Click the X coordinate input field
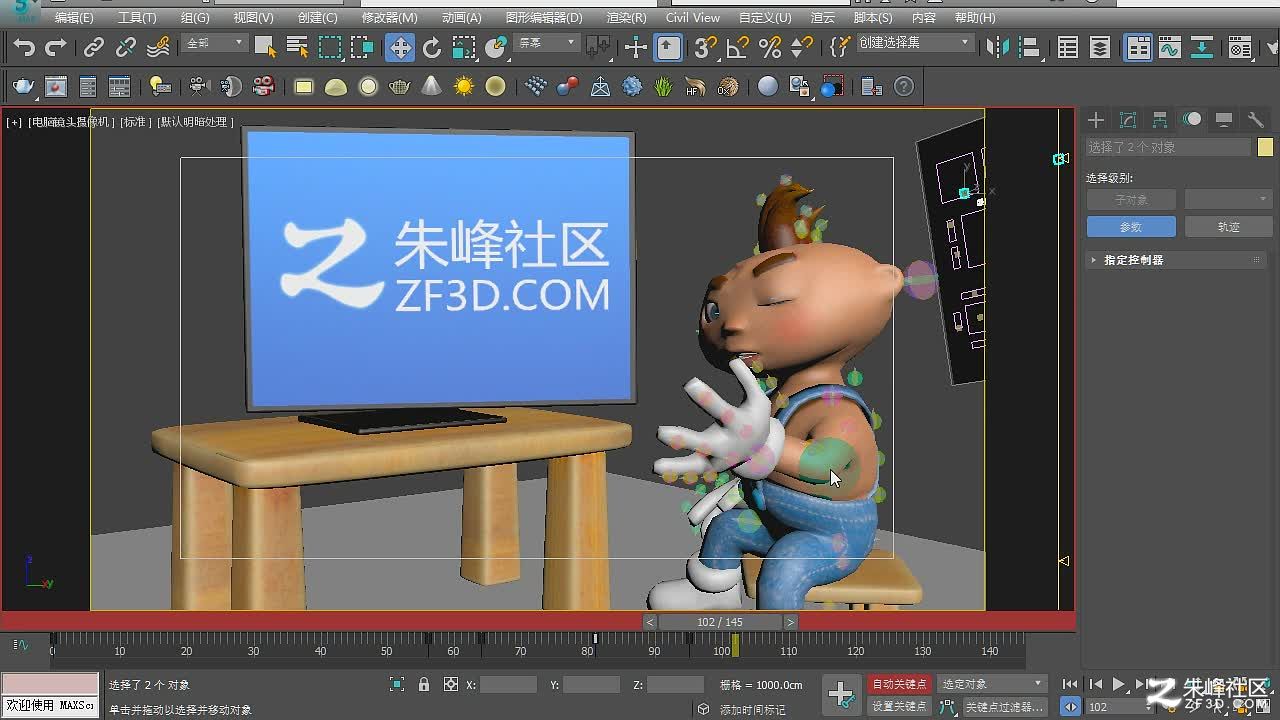 [x=508, y=685]
